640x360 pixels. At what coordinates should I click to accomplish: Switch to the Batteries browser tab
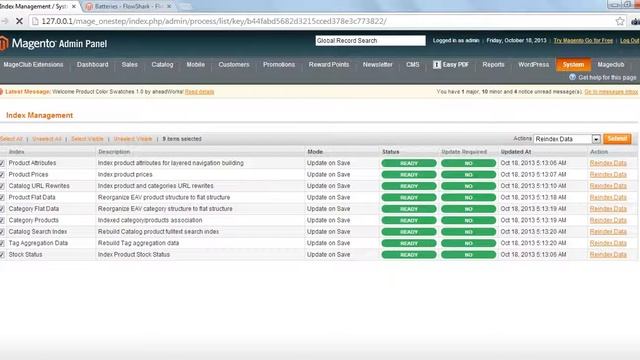coord(128,7)
